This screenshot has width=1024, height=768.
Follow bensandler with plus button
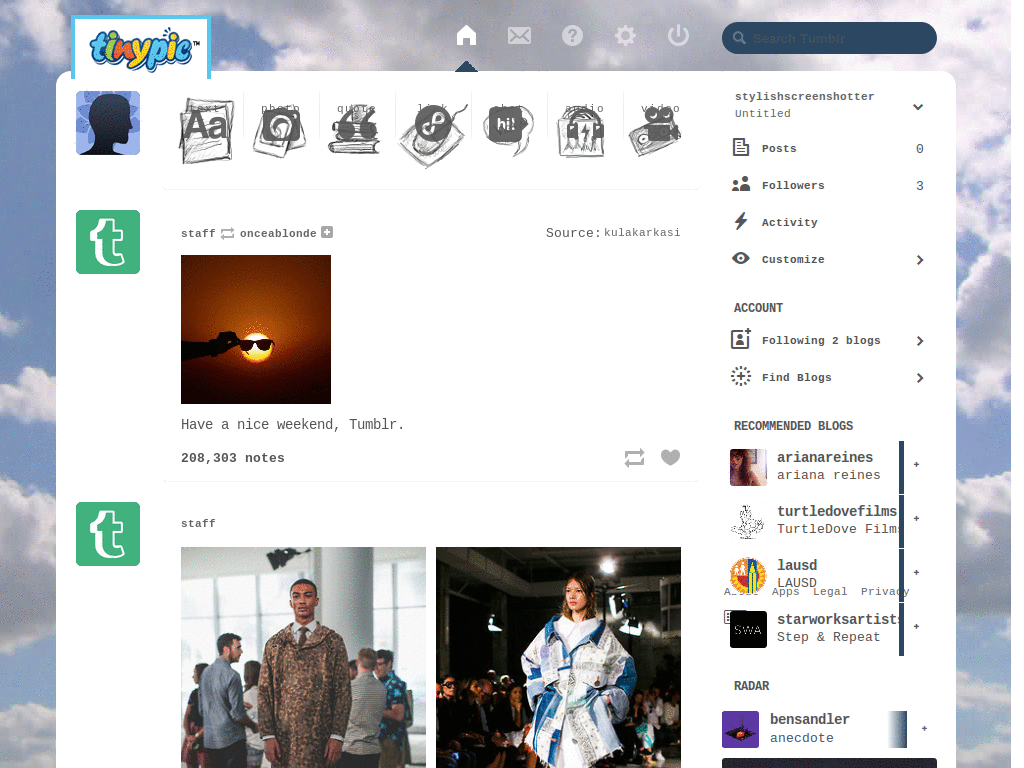point(924,729)
